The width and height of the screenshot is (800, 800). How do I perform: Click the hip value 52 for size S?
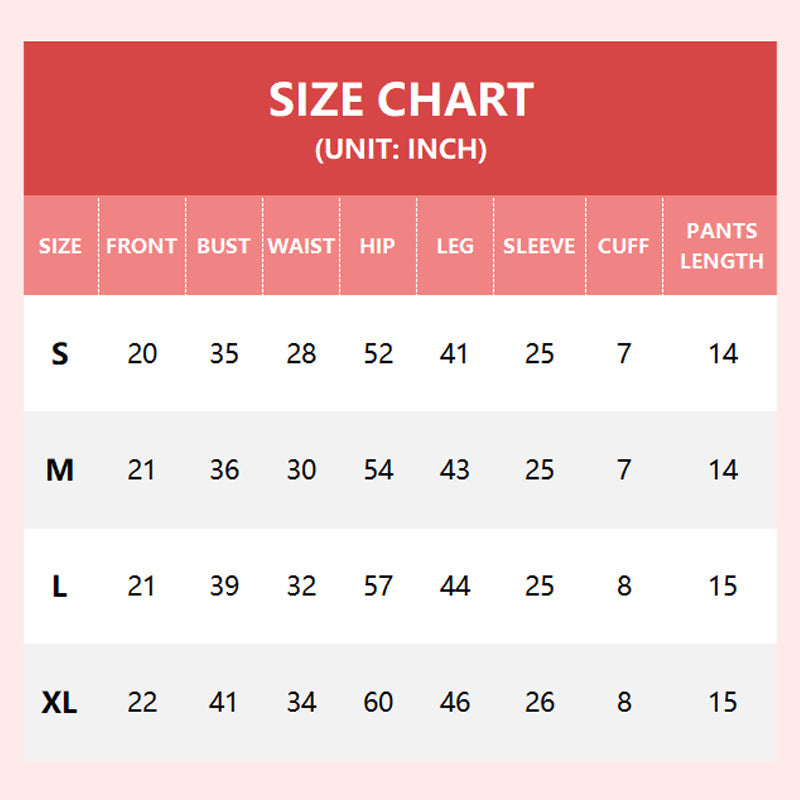378,354
